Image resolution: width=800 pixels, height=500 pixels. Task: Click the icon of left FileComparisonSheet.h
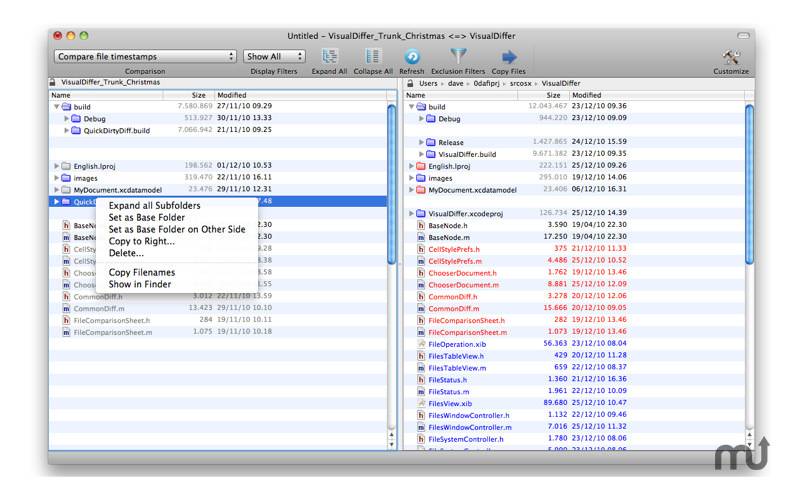pyautogui.click(x=66, y=320)
